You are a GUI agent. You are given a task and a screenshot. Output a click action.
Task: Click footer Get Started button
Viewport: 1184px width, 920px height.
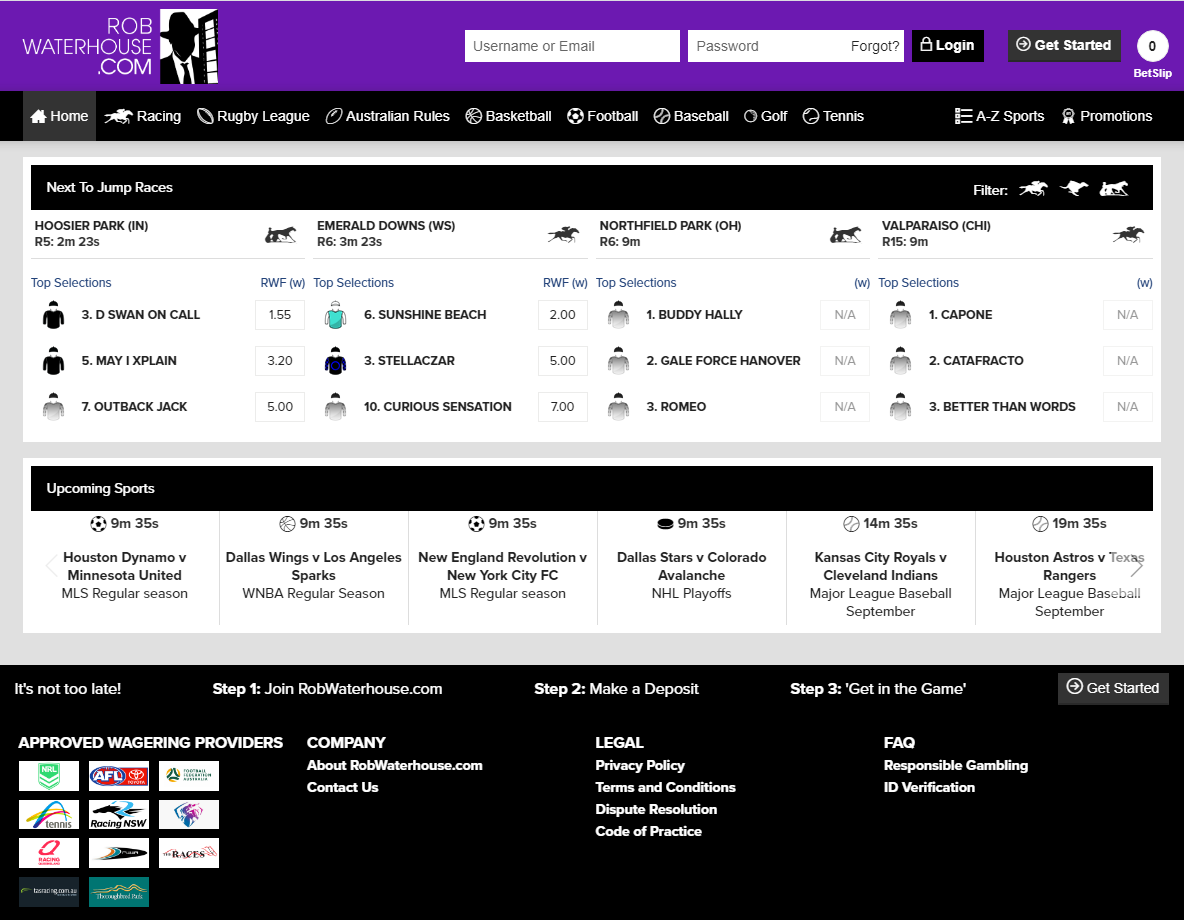pyautogui.click(x=1113, y=688)
